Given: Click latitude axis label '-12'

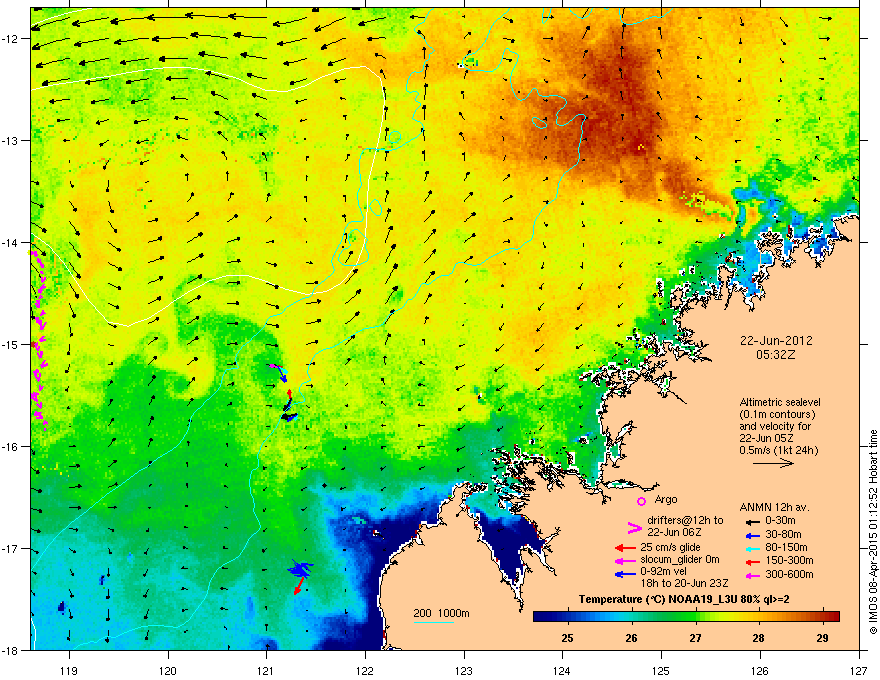Looking at the screenshot, I should (12, 39).
